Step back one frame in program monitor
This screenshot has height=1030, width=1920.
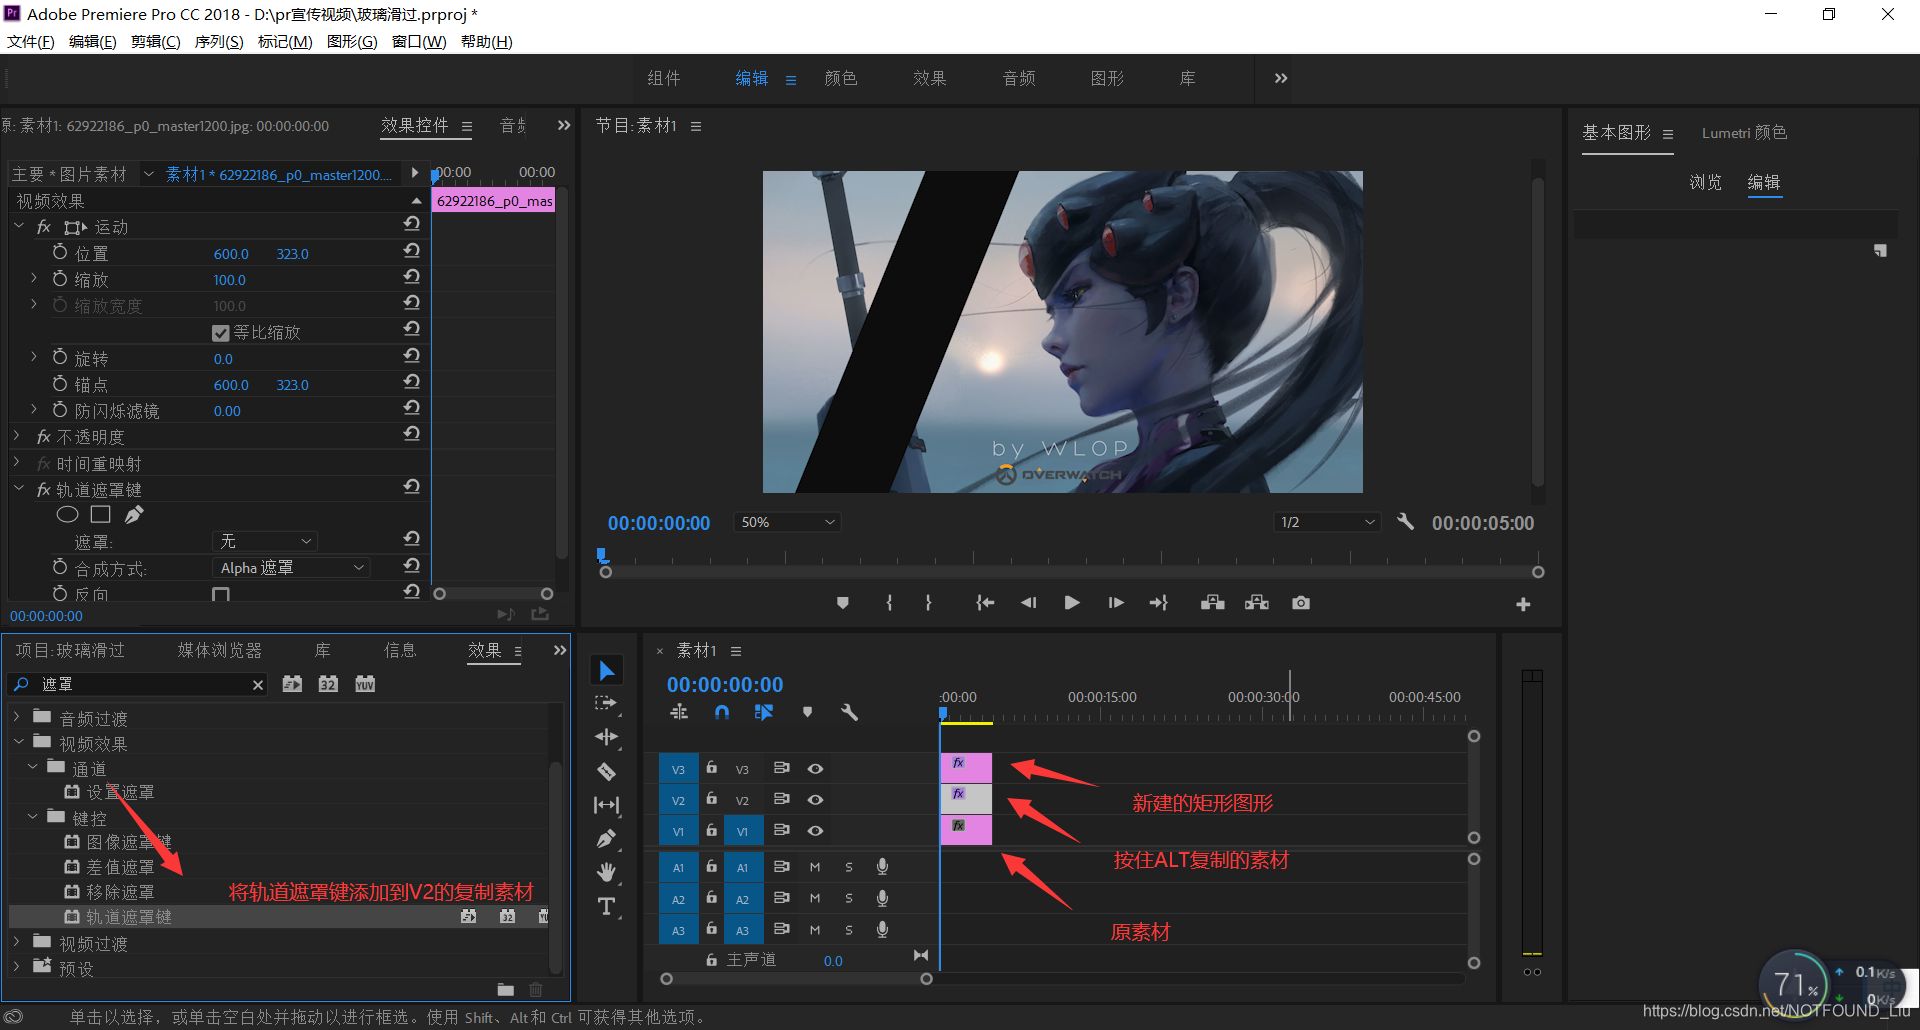(x=1028, y=603)
